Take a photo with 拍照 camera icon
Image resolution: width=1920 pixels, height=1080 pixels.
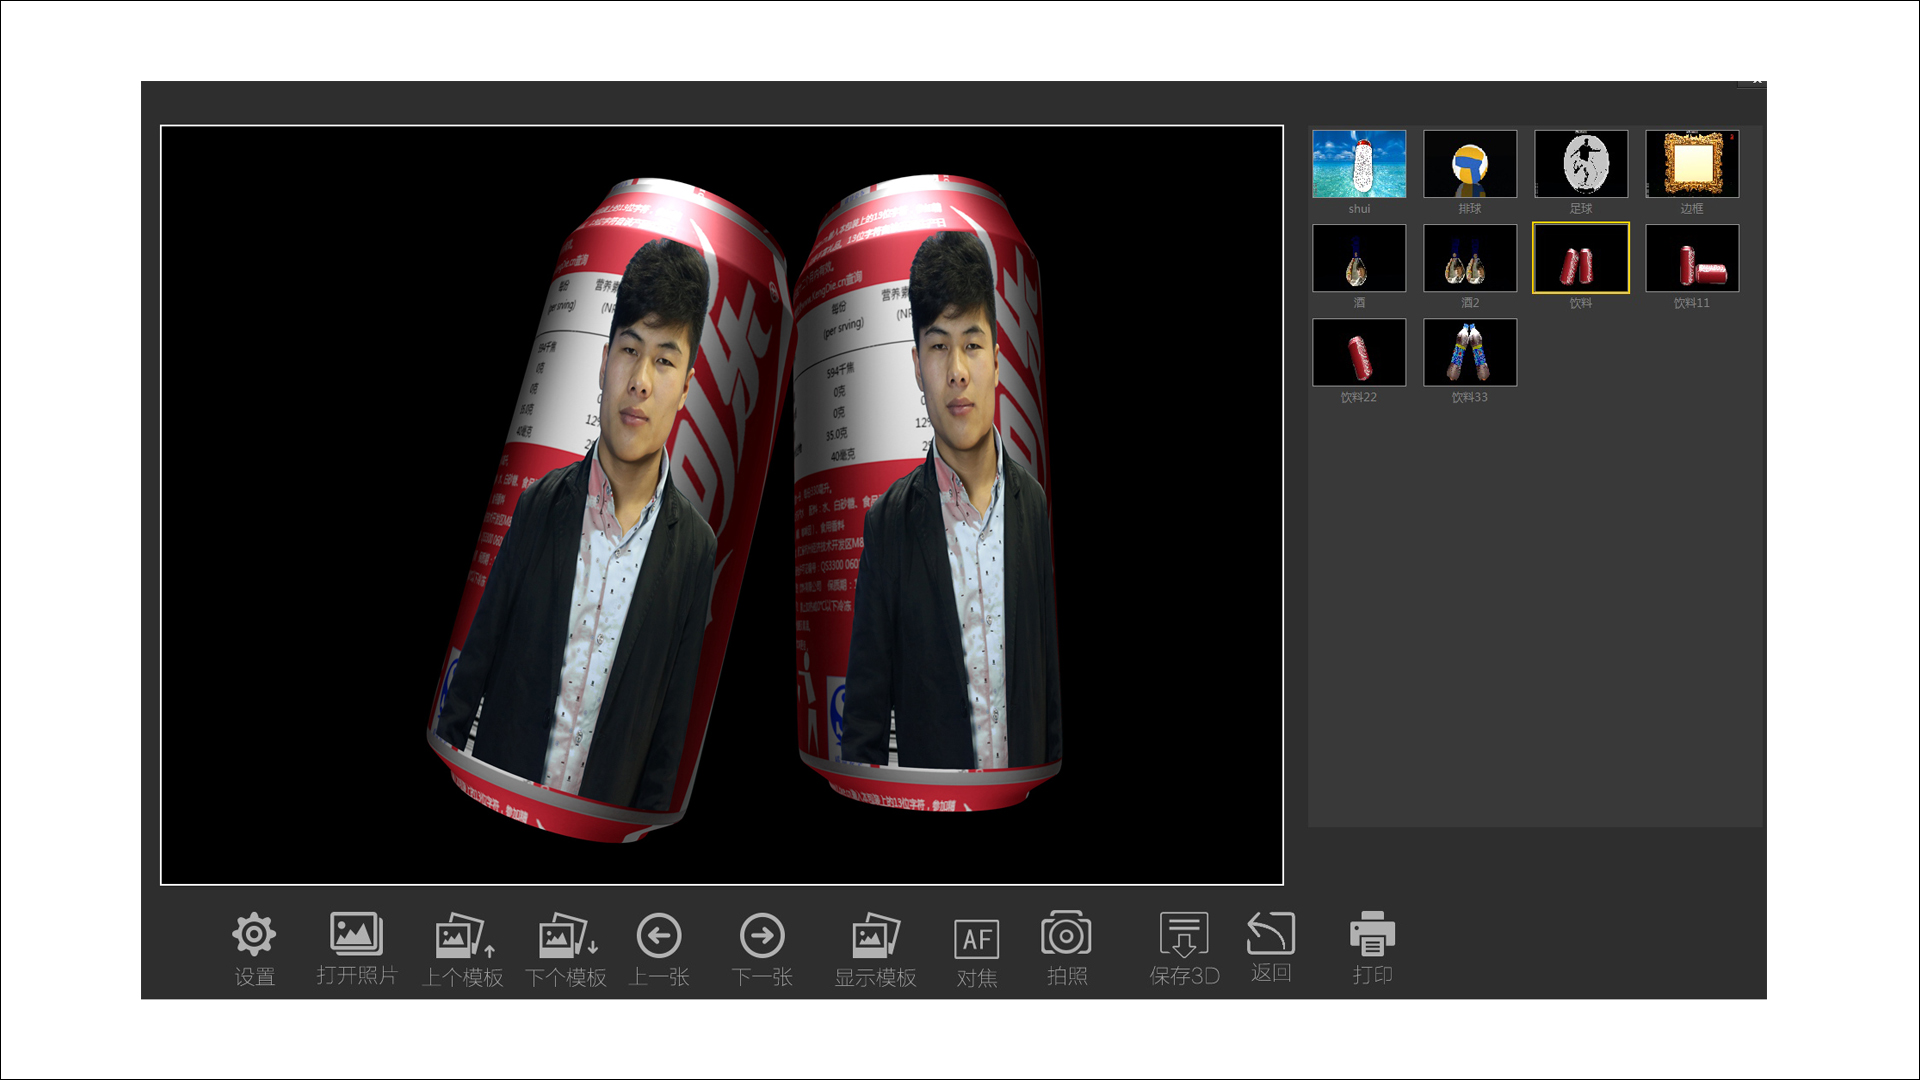tap(1066, 934)
